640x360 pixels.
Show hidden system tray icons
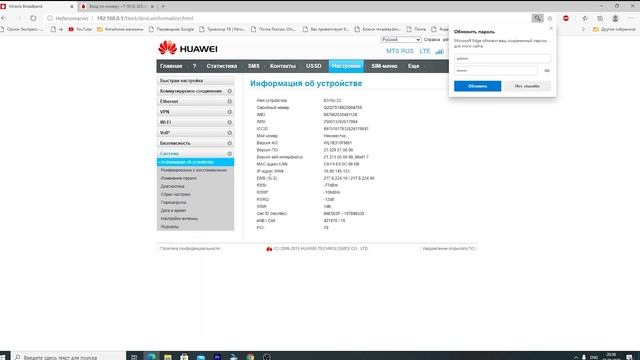click(x=576, y=357)
